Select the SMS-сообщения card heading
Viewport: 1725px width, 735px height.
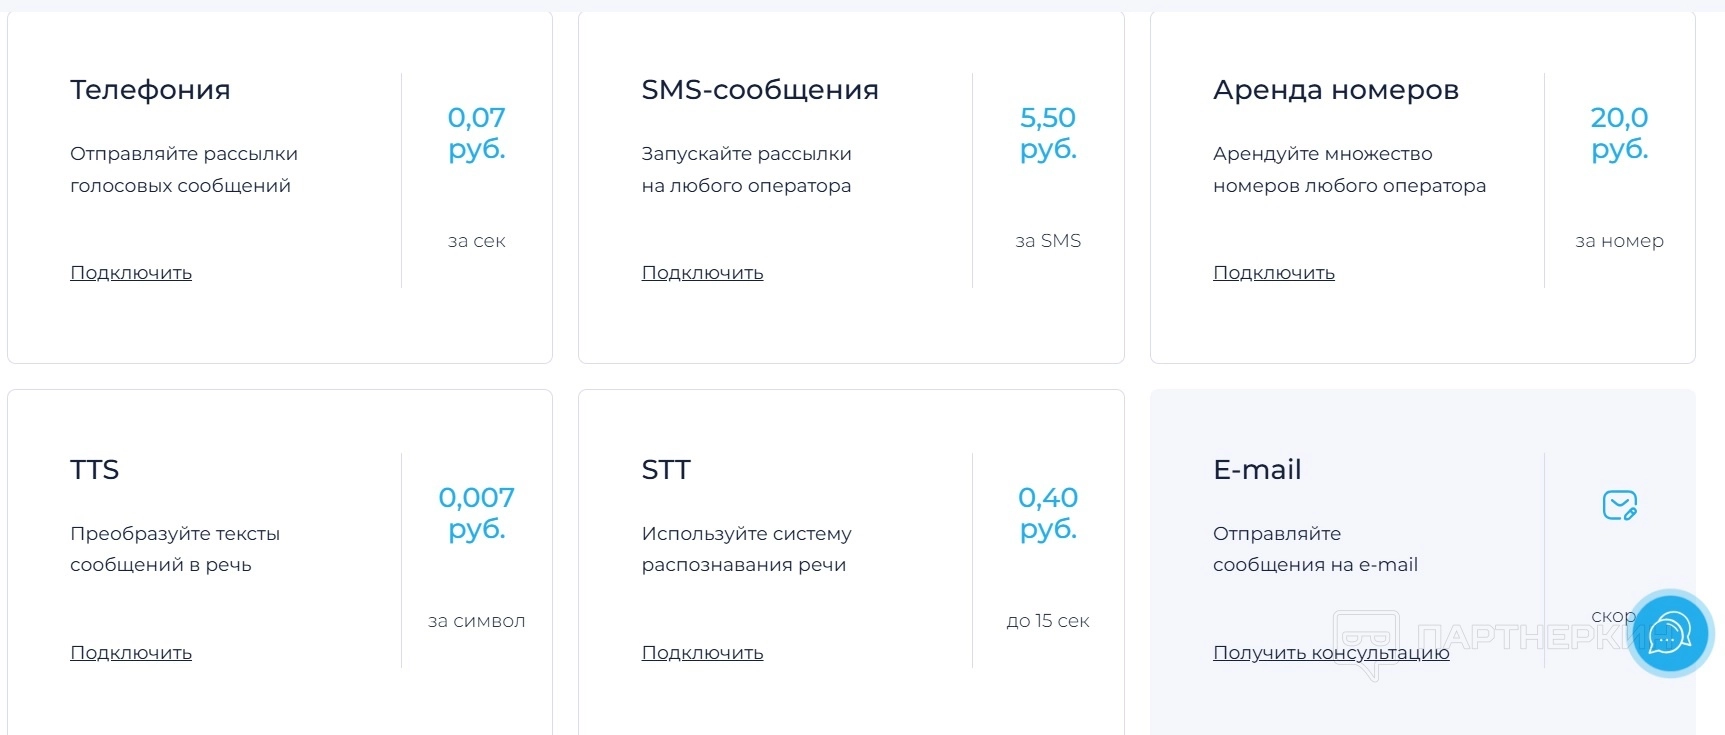click(759, 90)
